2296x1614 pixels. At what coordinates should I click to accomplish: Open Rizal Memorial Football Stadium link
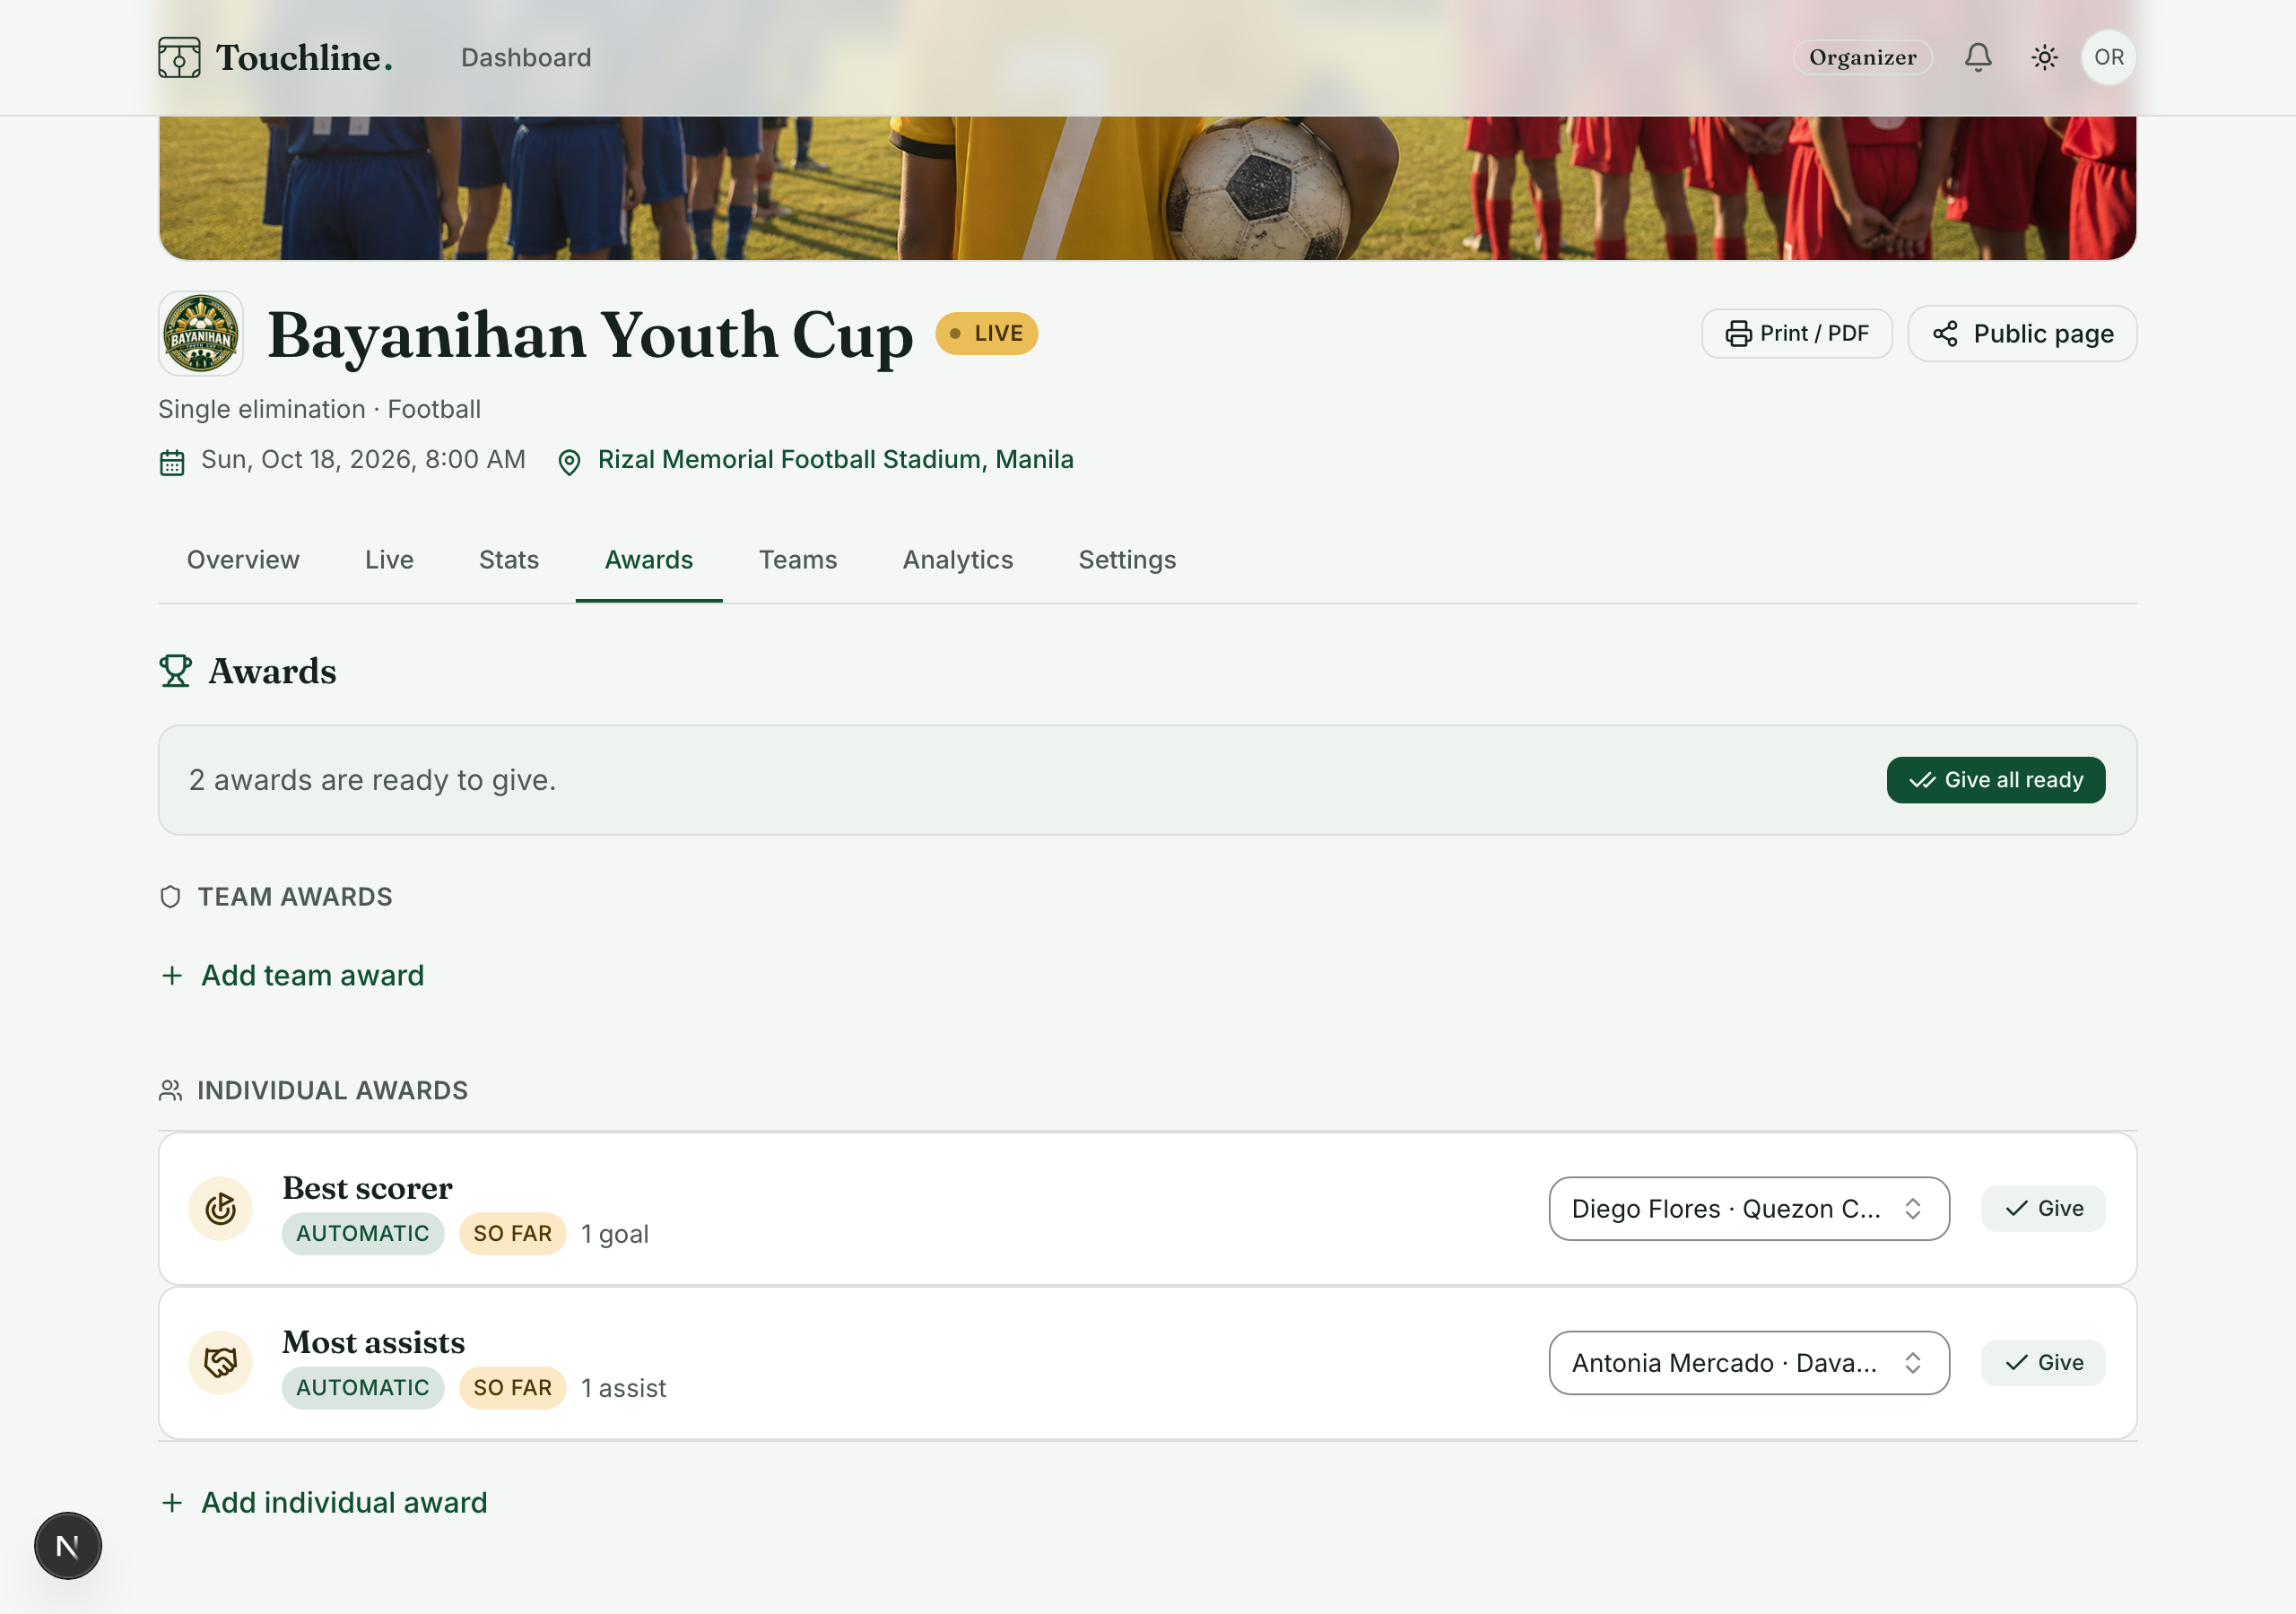[836, 459]
